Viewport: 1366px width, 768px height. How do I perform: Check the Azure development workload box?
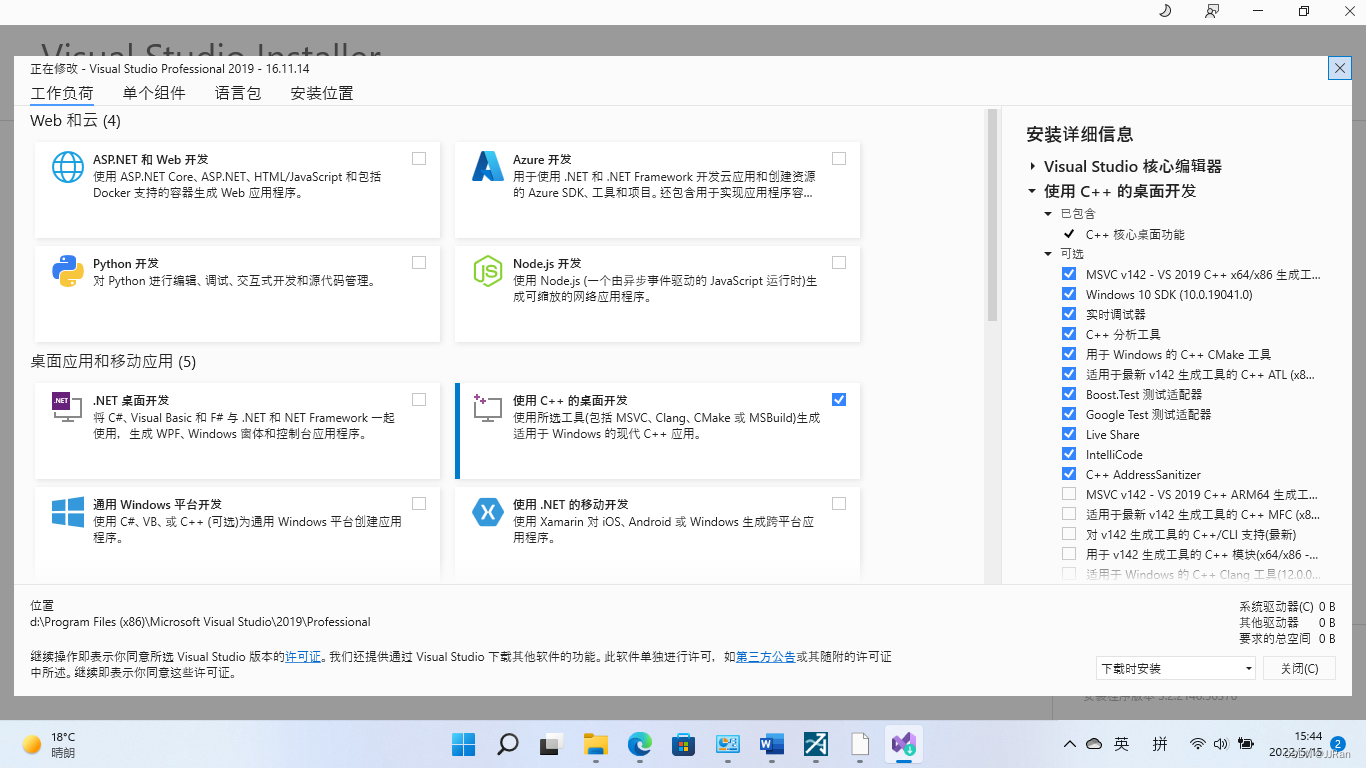(839, 158)
